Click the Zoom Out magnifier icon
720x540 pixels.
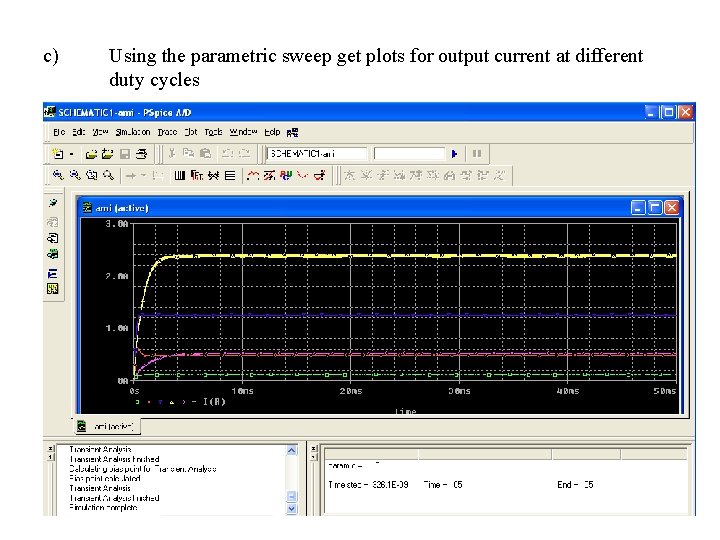click(75, 175)
